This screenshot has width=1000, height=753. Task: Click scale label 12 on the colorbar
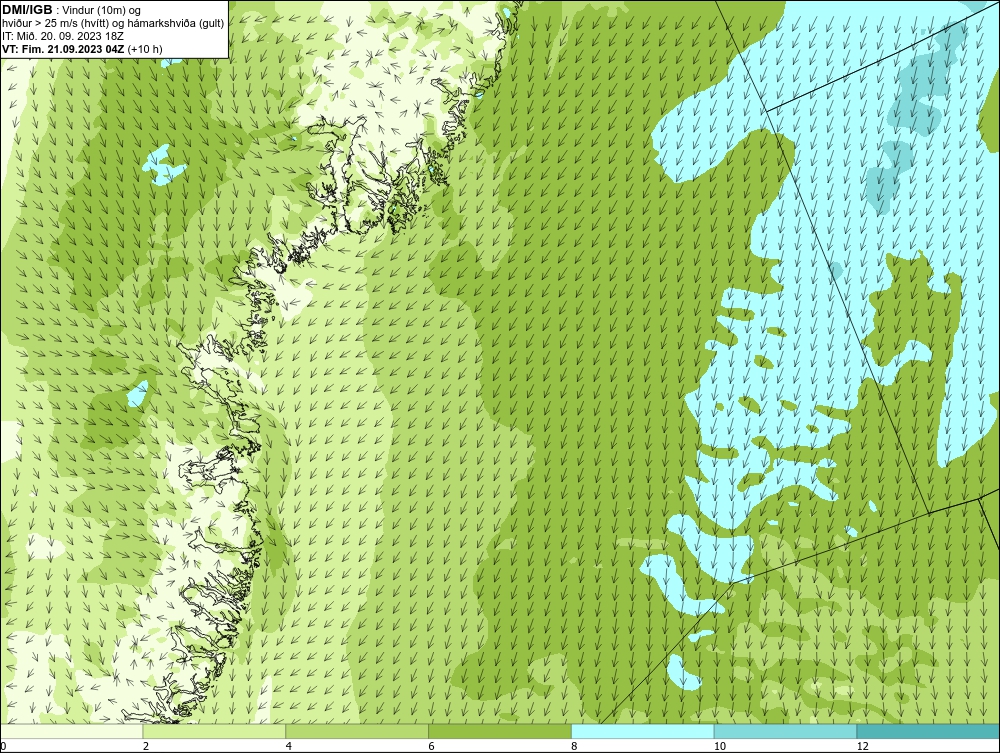(862, 746)
